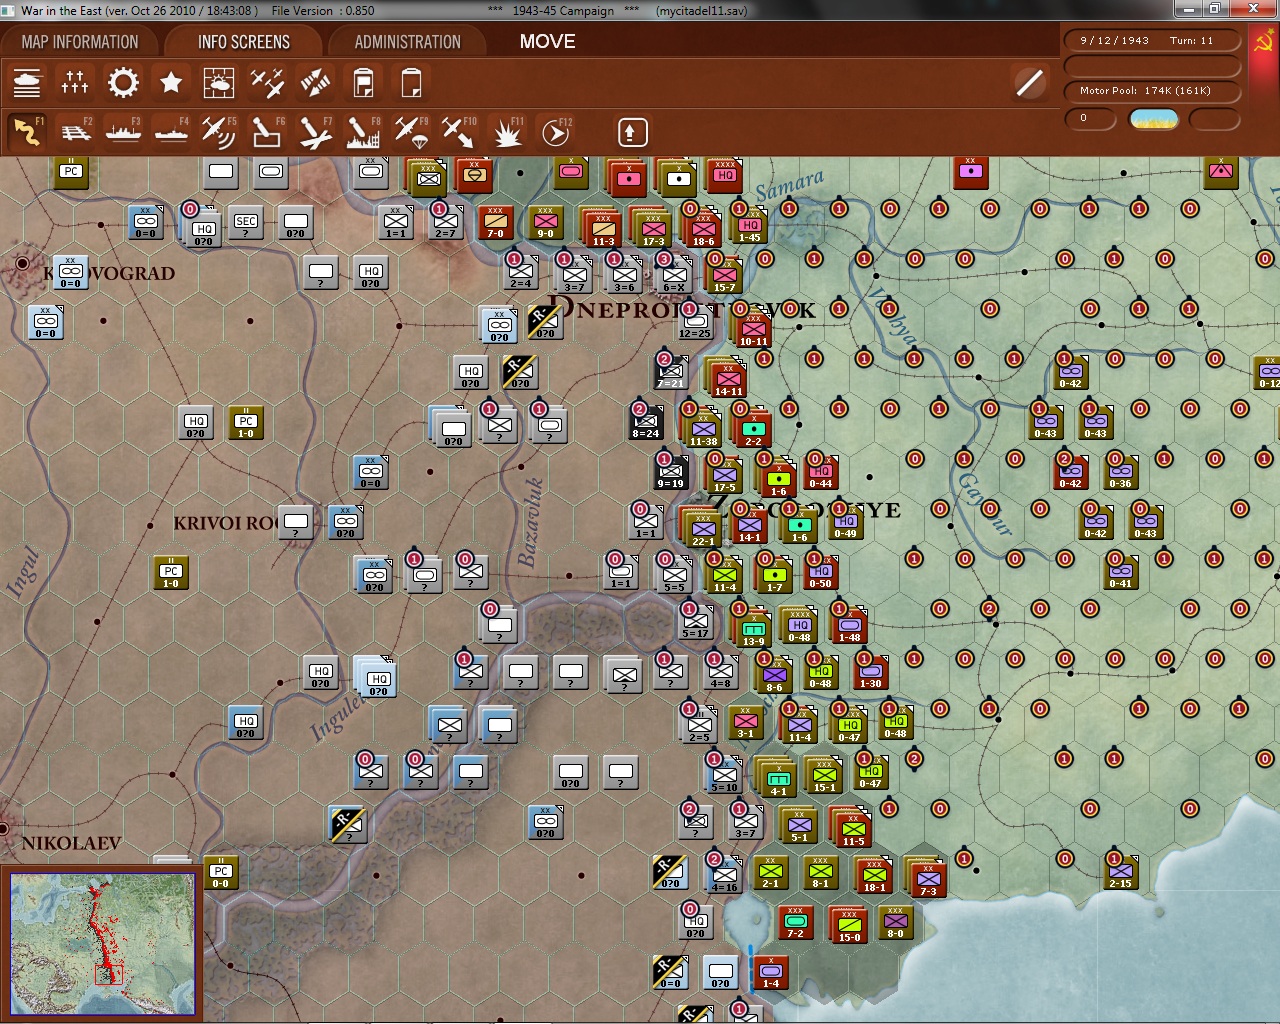The width and height of the screenshot is (1280, 1024).
Task: Select the HQ counter labeled 1-45
Action: click(750, 225)
